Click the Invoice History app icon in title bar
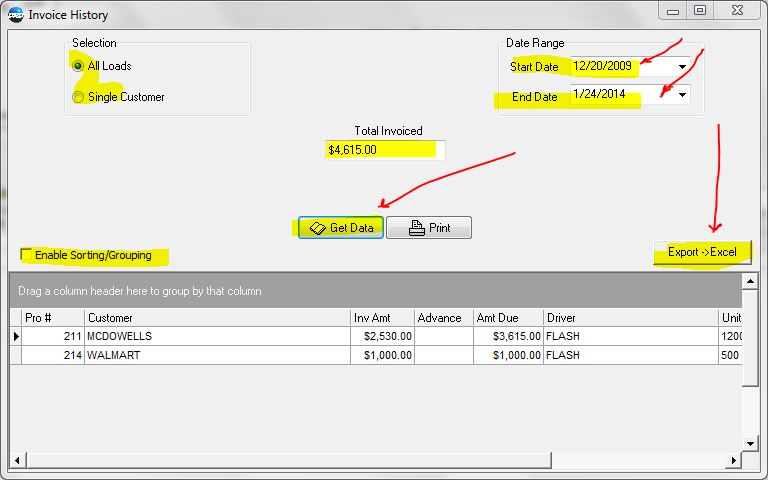Screen dimensions: 768x480 point(15,15)
